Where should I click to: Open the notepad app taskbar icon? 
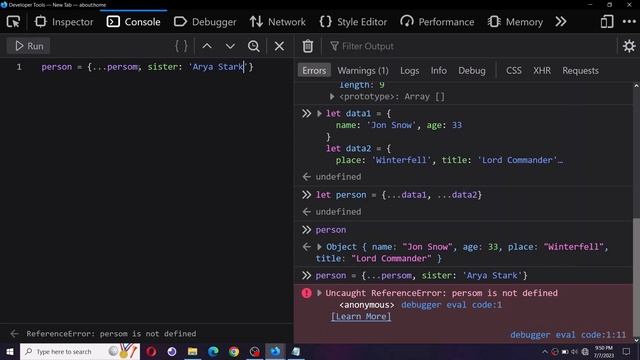(x=296, y=351)
